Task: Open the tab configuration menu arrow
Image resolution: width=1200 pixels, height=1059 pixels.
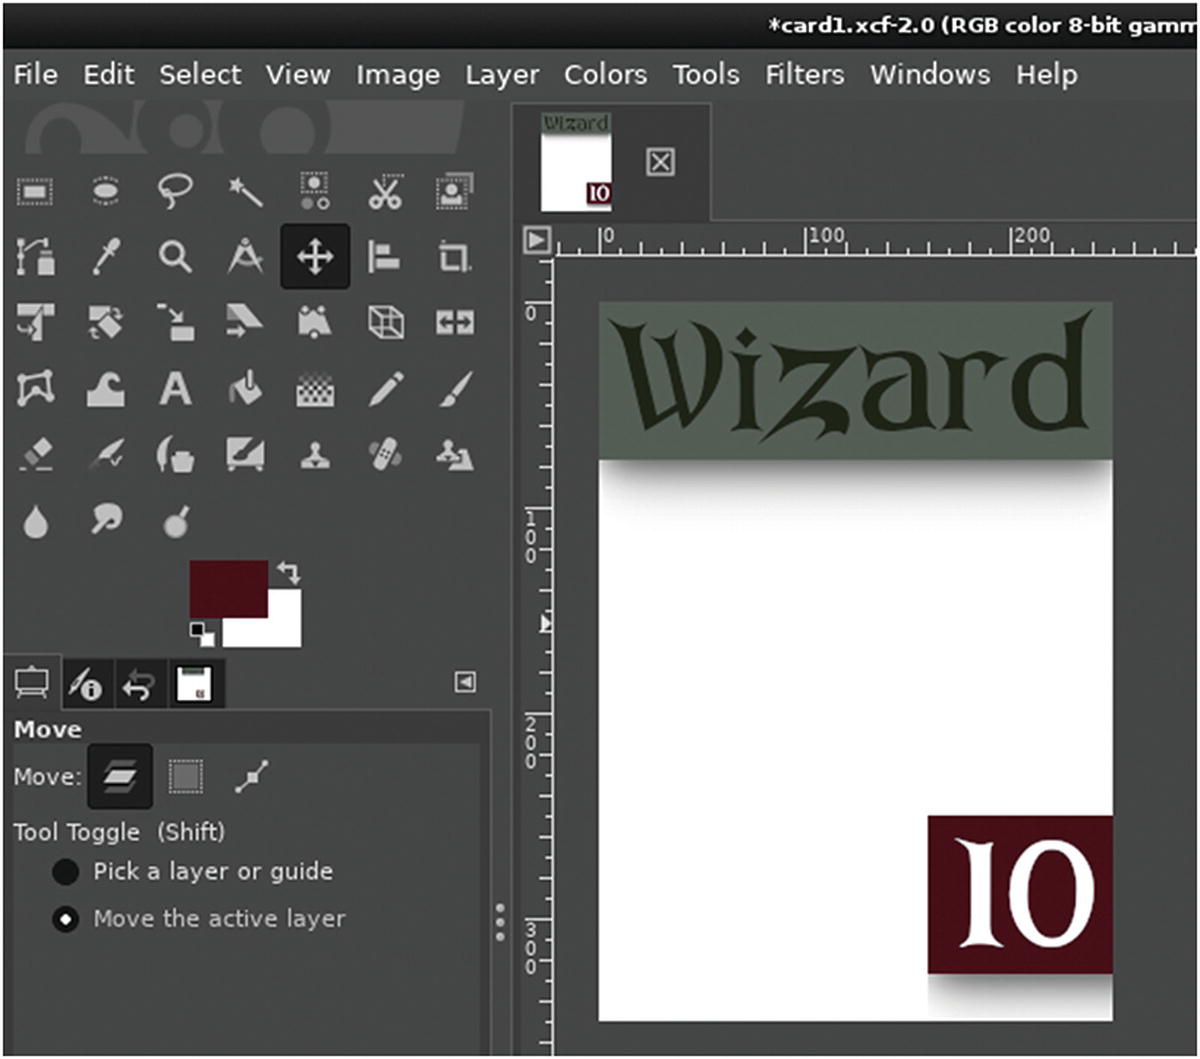Action: click(x=465, y=682)
